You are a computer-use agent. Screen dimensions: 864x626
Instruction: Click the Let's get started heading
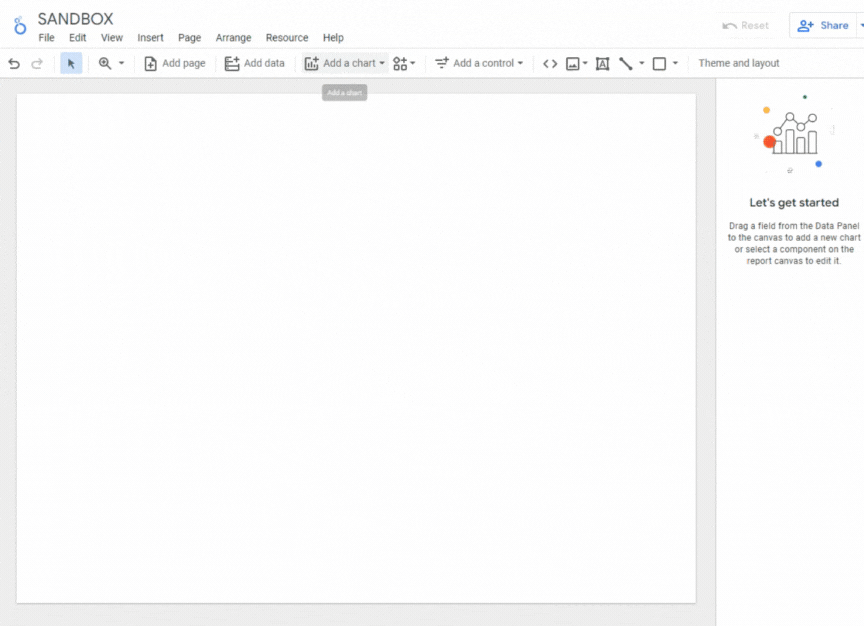pyautogui.click(x=793, y=203)
